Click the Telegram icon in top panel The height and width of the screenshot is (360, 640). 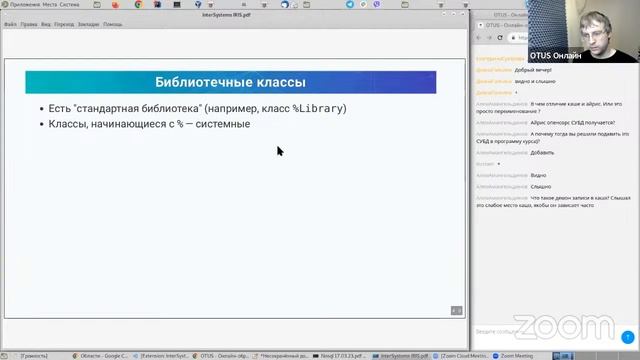click(x=350, y=4)
